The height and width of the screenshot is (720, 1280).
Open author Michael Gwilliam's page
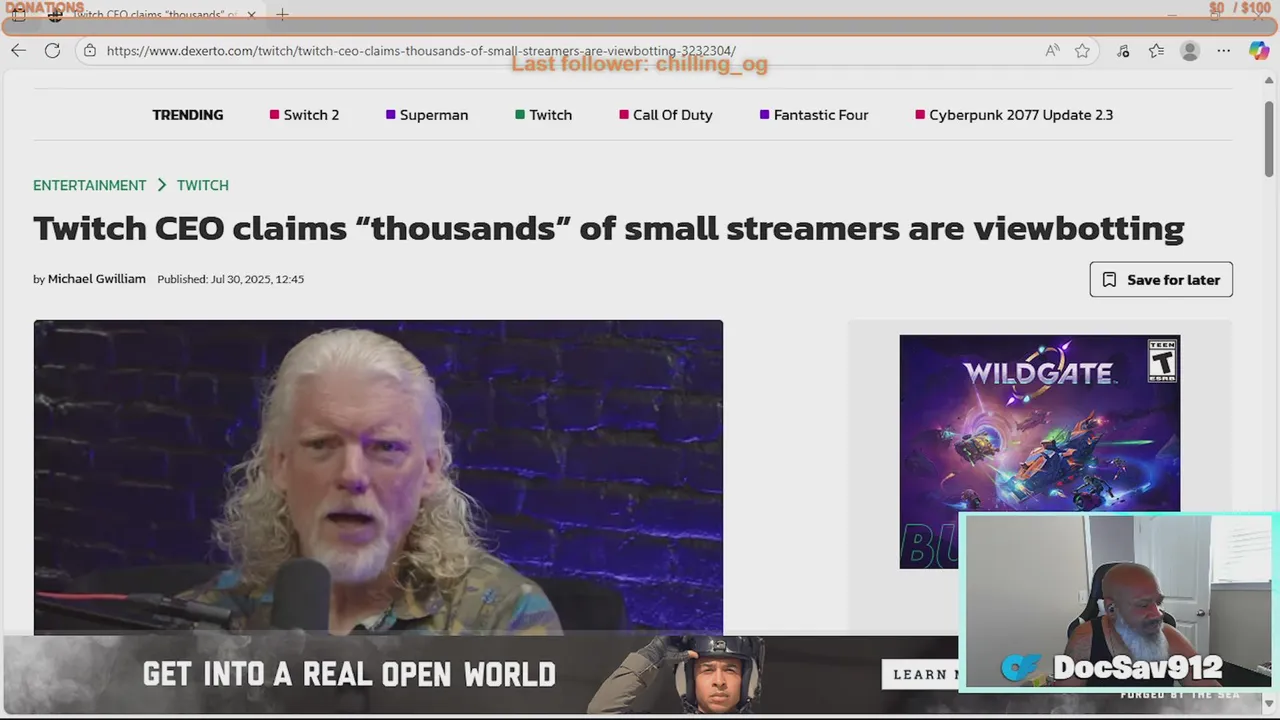coord(97,279)
